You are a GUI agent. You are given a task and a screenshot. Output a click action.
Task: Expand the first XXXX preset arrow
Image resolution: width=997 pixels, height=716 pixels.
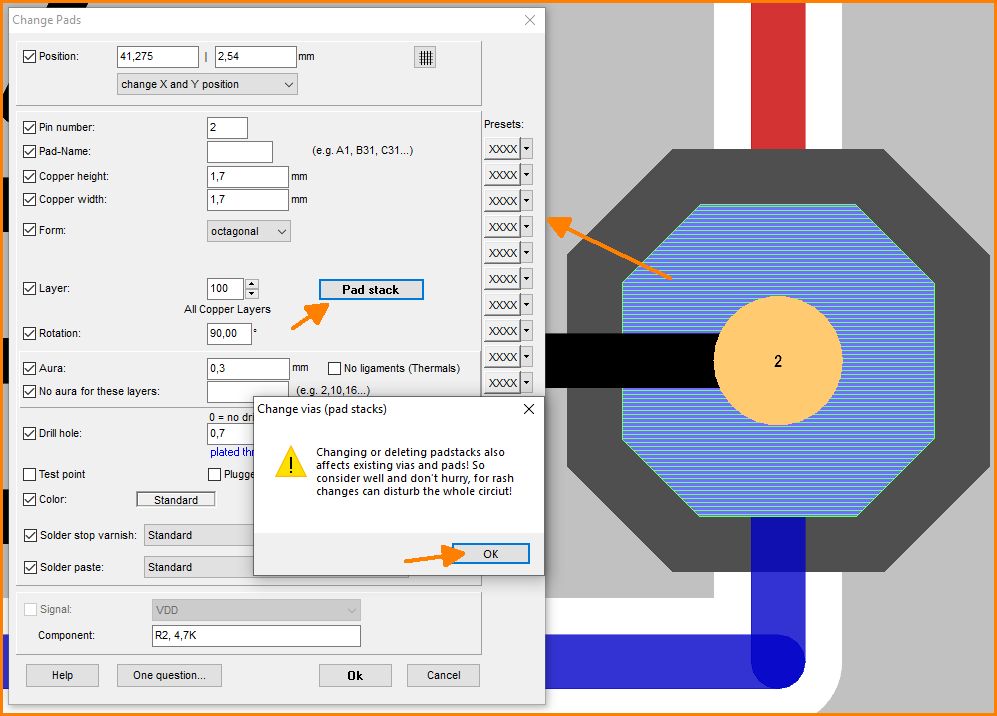(x=527, y=149)
